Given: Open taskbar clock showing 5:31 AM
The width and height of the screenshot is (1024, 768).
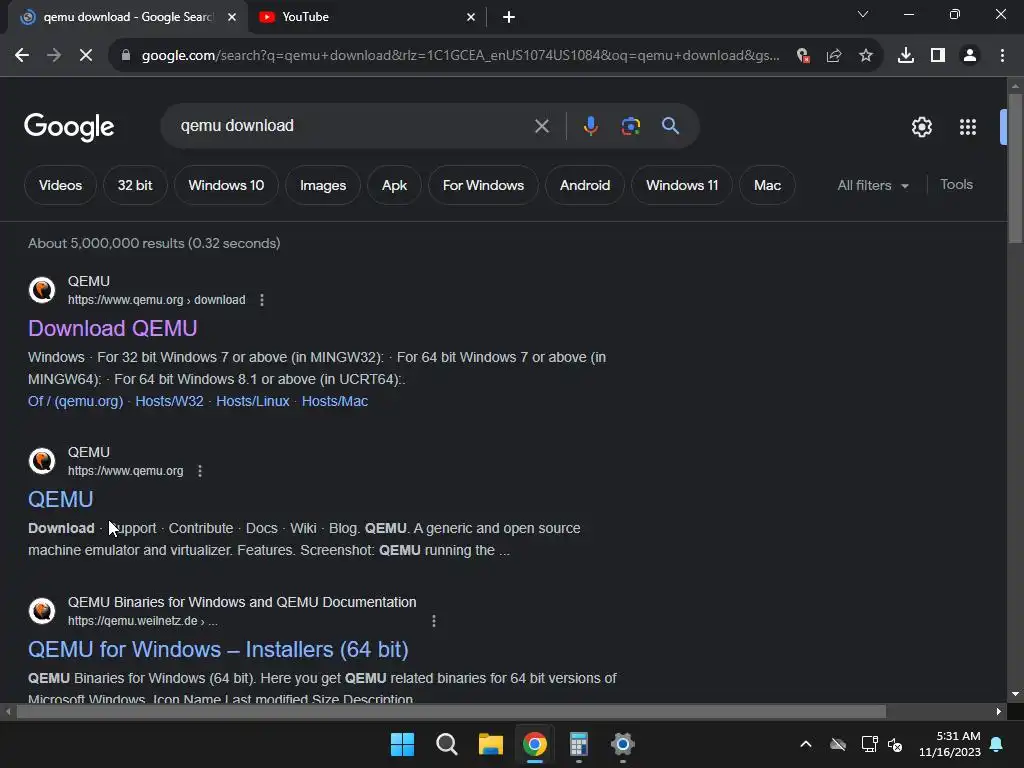Looking at the screenshot, I should 950,744.
